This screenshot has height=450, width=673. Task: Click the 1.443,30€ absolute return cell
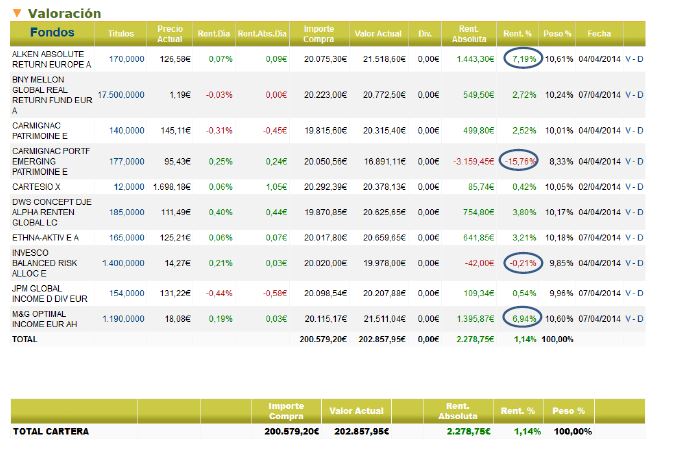(475, 59)
